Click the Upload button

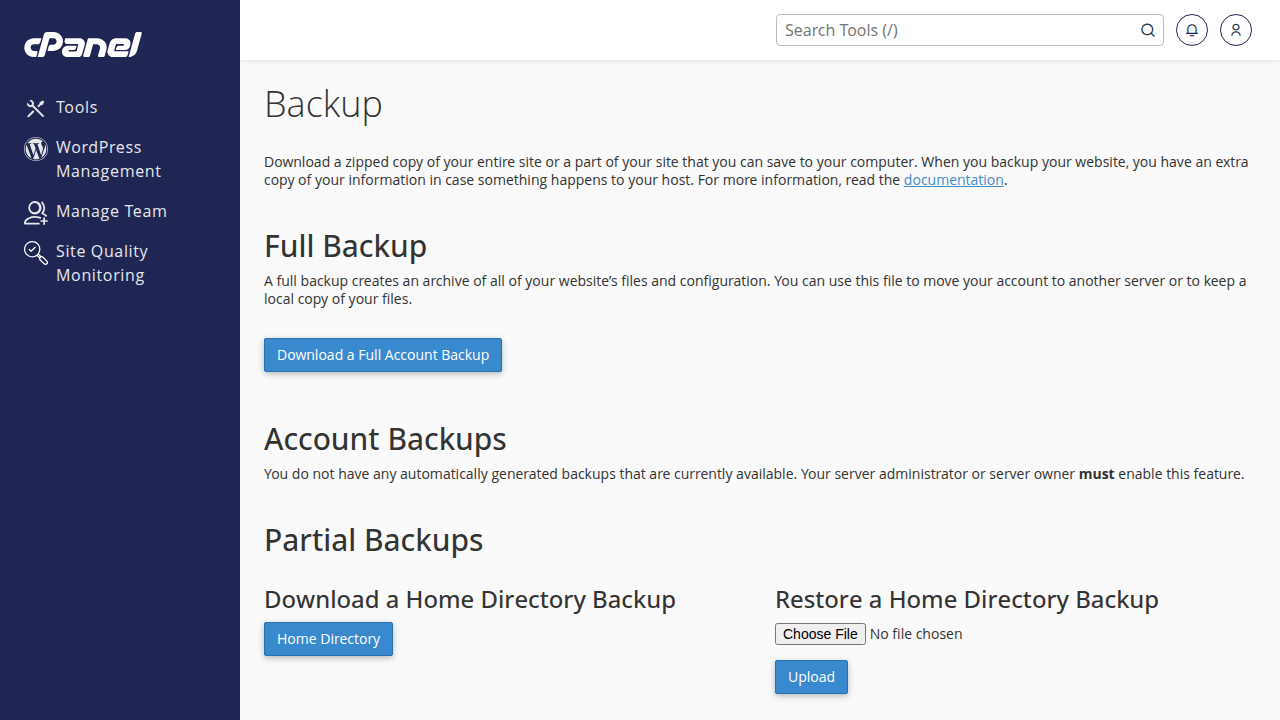tap(811, 677)
